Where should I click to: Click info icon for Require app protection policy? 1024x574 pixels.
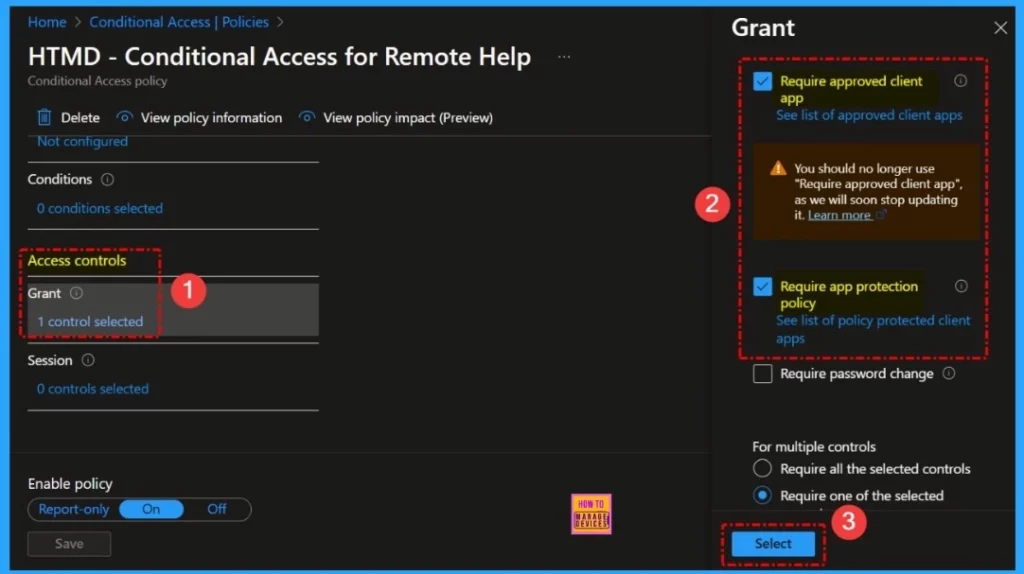pos(961,286)
